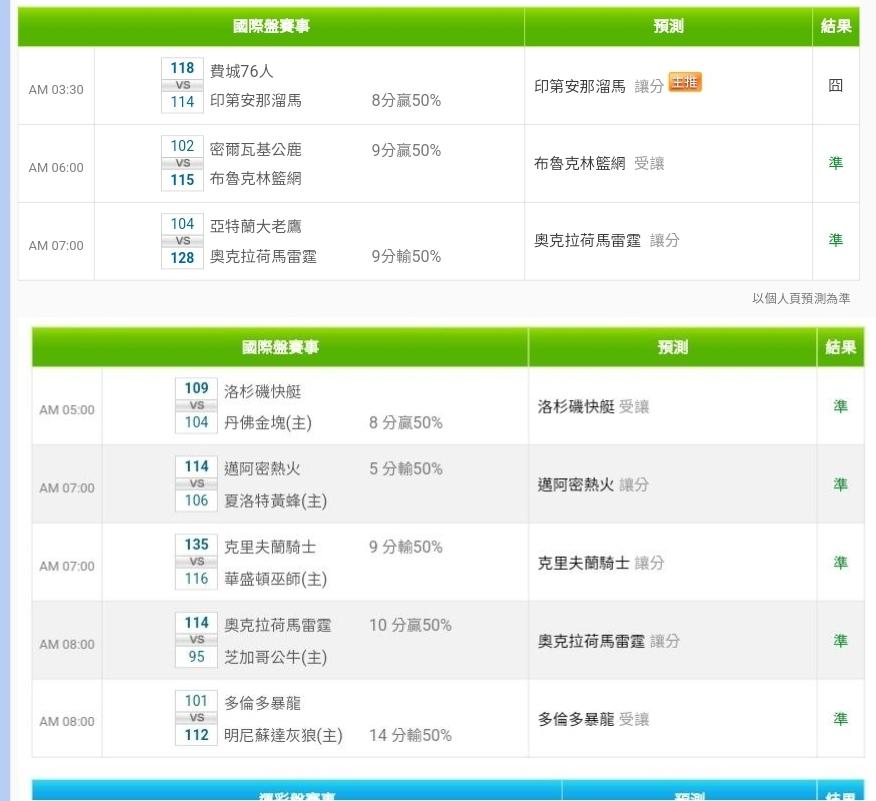Click the 8分贏50% spread in 費城76人 game
The height and width of the screenshot is (801, 876).
(x=406, y=101)
